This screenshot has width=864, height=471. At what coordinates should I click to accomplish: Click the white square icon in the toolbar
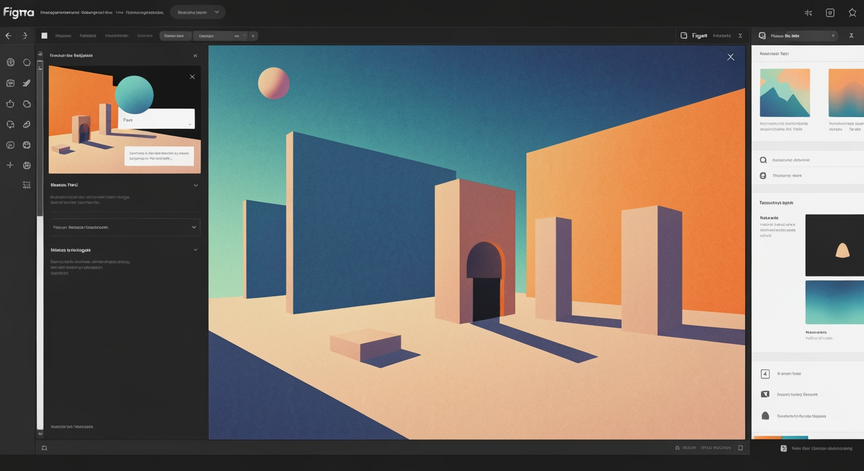click(44, 36)
